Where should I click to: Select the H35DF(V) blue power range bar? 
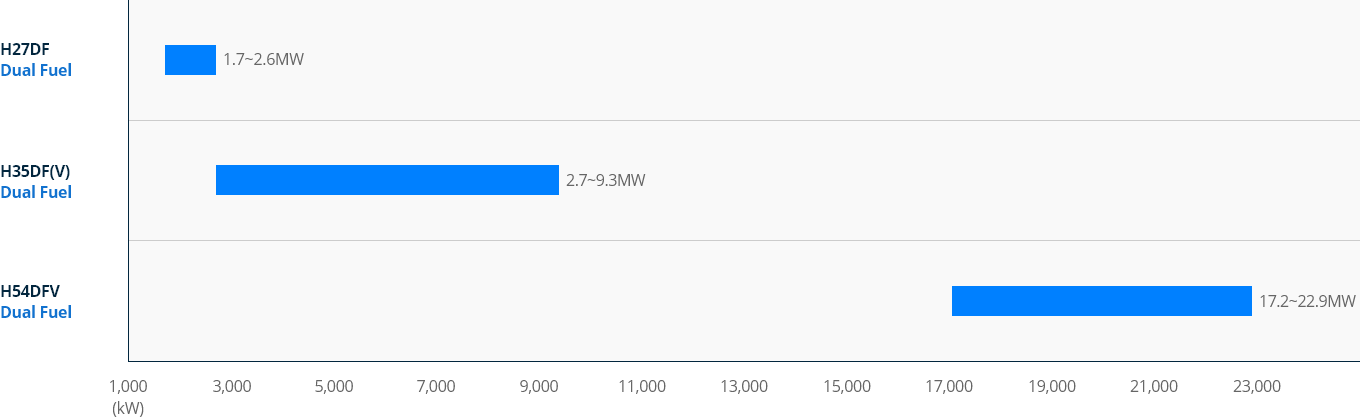387,180
